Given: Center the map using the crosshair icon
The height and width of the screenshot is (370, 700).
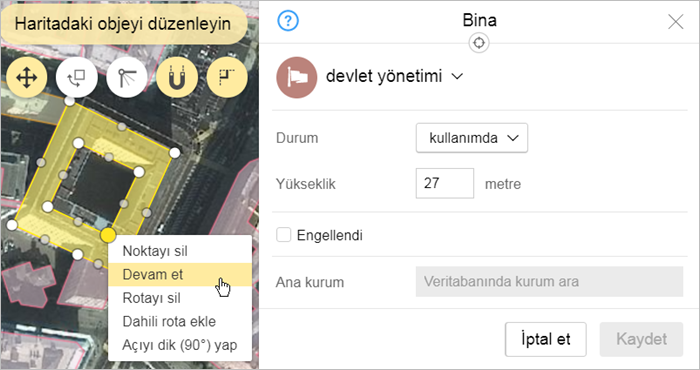Looking at the screenshot, I should click(479, 43).
